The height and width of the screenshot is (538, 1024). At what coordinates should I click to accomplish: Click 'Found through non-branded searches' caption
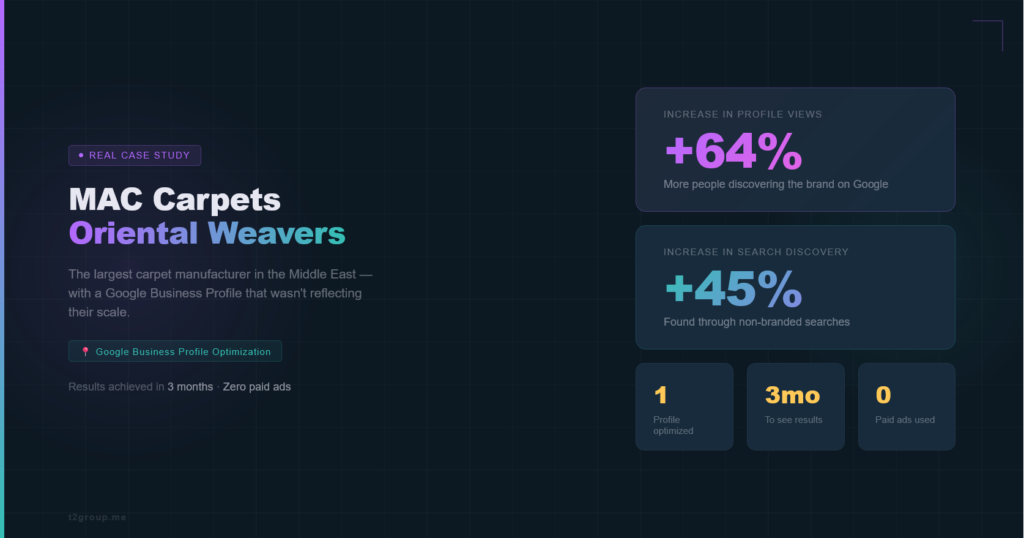(x=756, y=322)
